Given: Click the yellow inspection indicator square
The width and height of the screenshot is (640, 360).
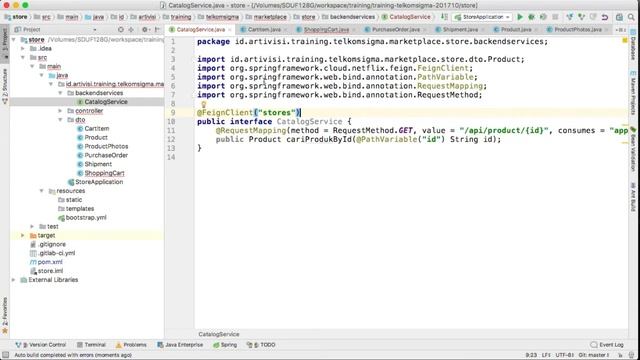Looking at the screenshot, I should point(624,41).
